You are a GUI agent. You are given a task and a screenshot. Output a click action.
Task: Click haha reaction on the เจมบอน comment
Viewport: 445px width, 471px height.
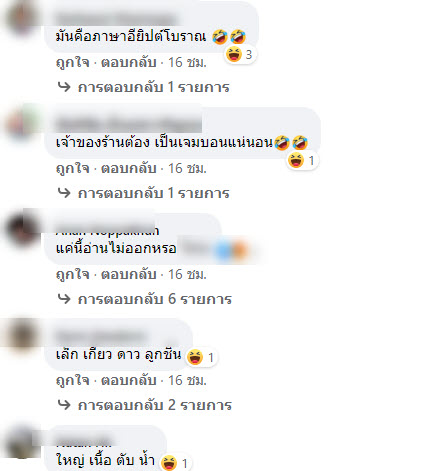tap(302, 161)
